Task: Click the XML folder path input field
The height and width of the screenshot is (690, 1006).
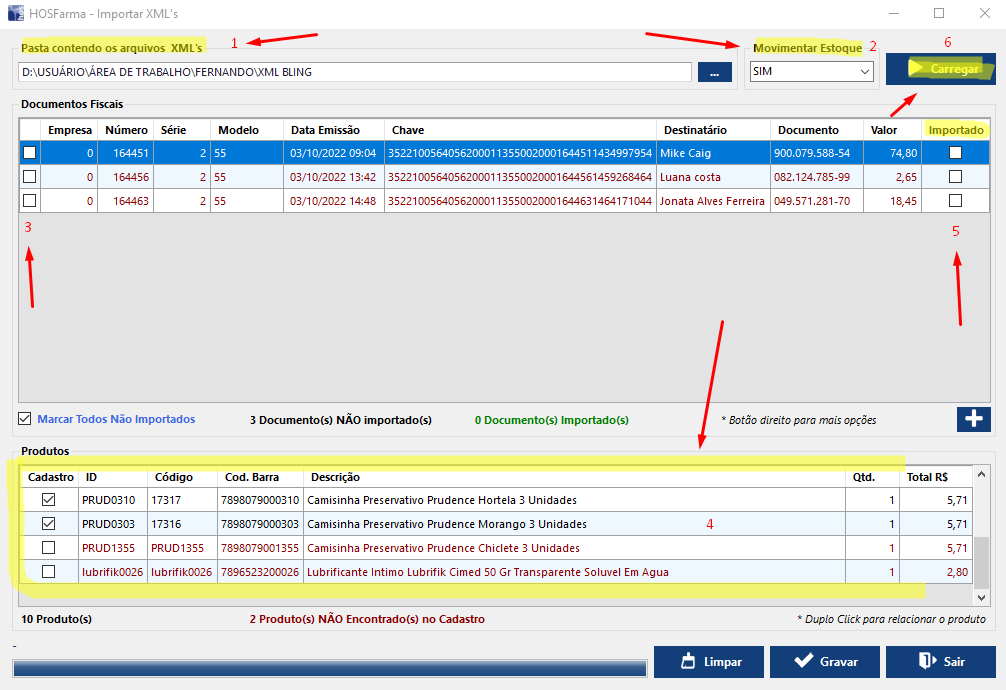Action: click(354, 72)
